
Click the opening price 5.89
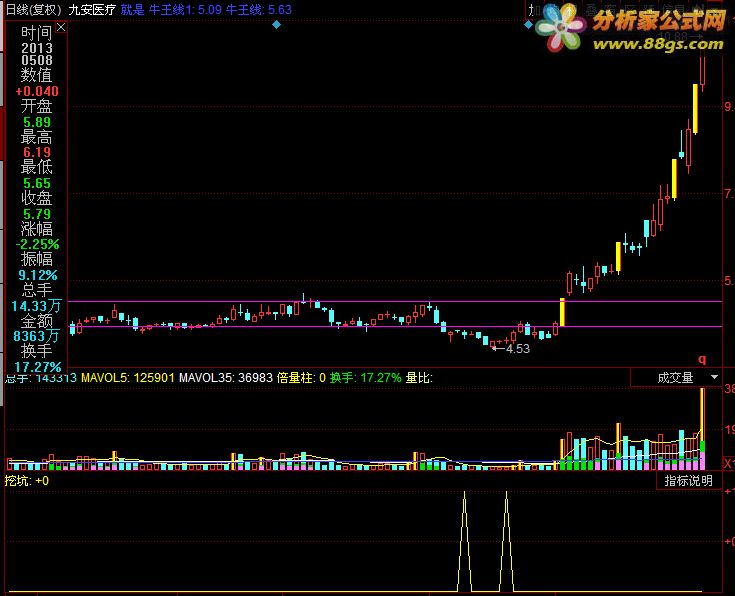tap(37, 122)
